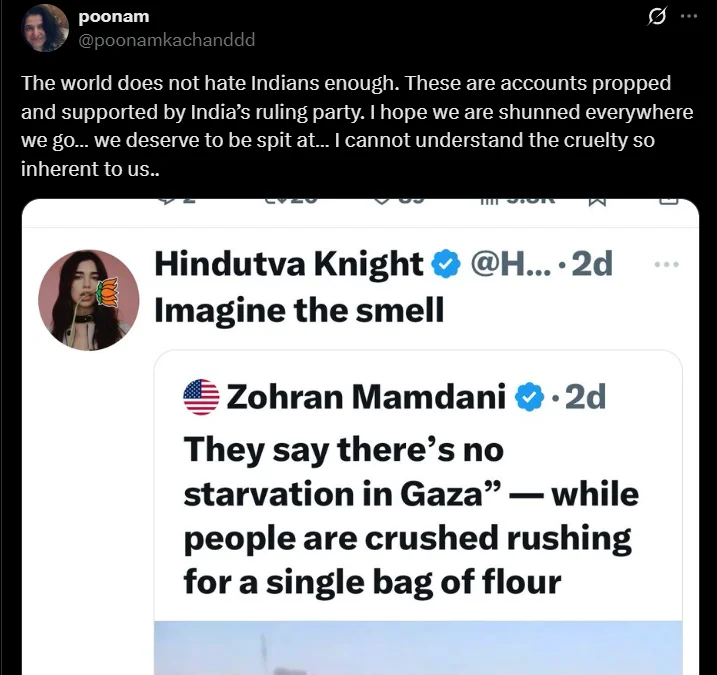Click Hindutva Knight's blue verified badge
This screenshot has height=675, width=717.
(445, 265)
